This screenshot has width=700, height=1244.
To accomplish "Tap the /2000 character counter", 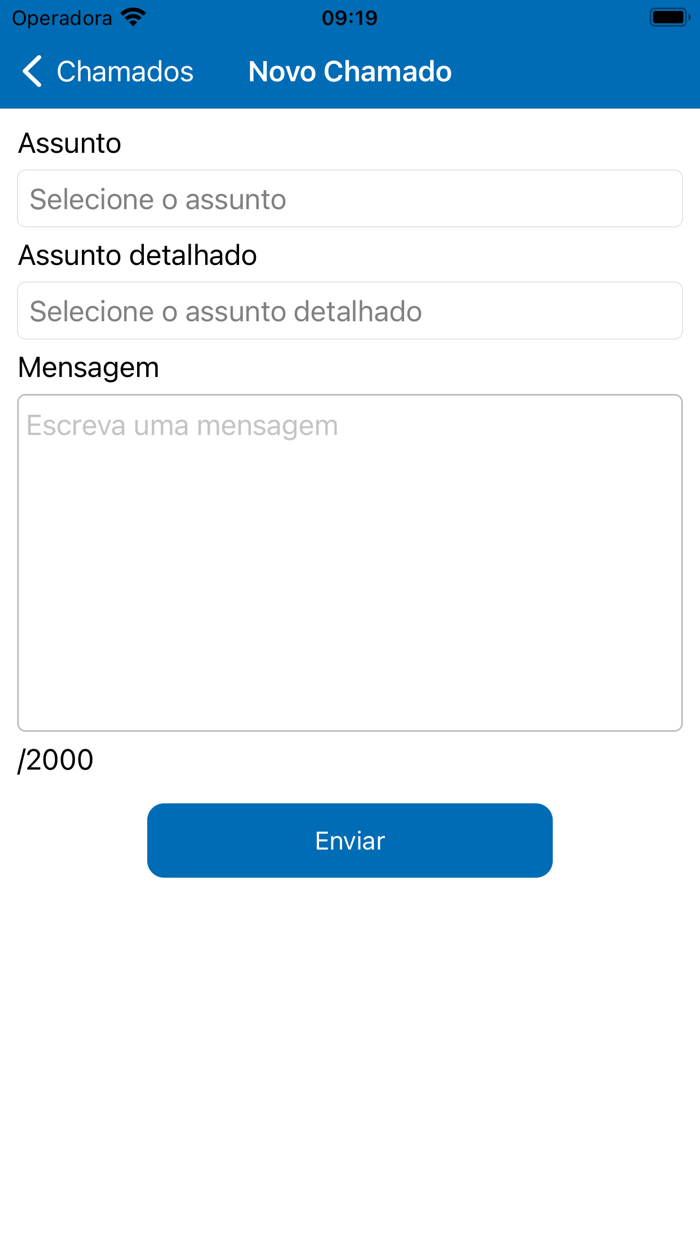I will click(x=55, y=760).
